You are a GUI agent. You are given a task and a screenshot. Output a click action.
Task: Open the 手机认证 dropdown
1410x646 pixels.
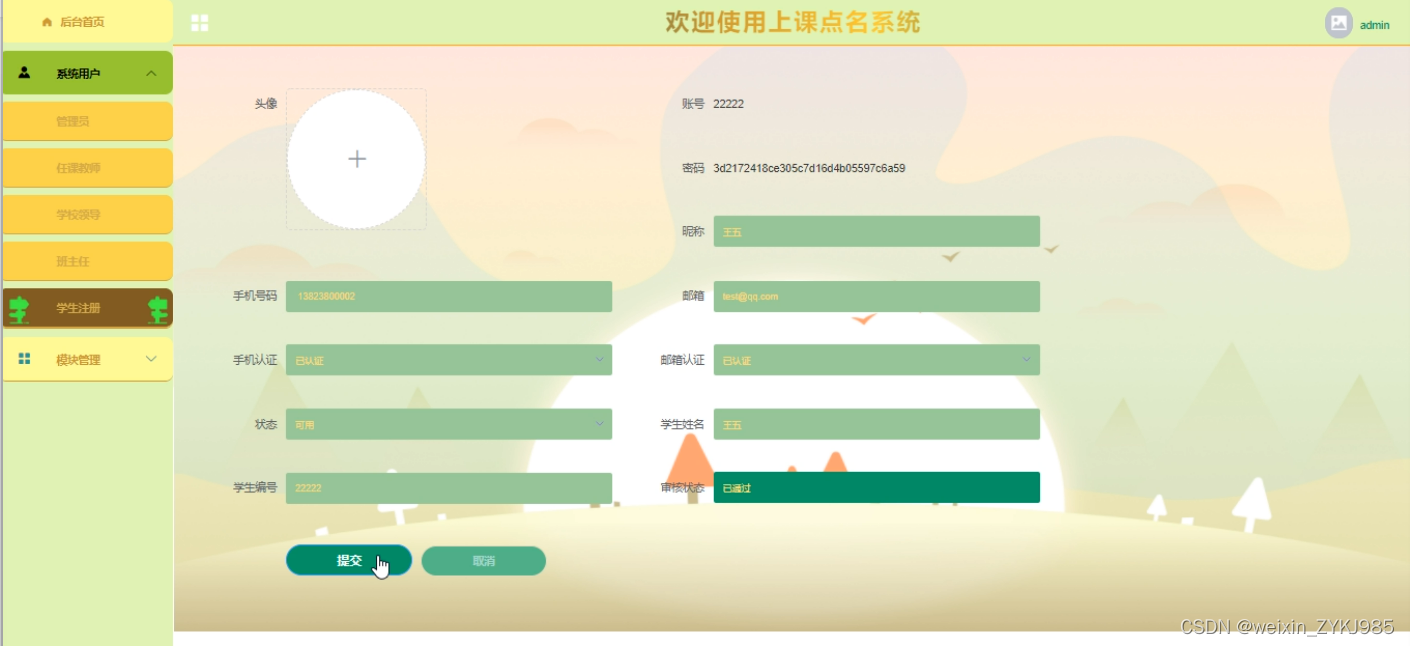(x=449, y=360)
